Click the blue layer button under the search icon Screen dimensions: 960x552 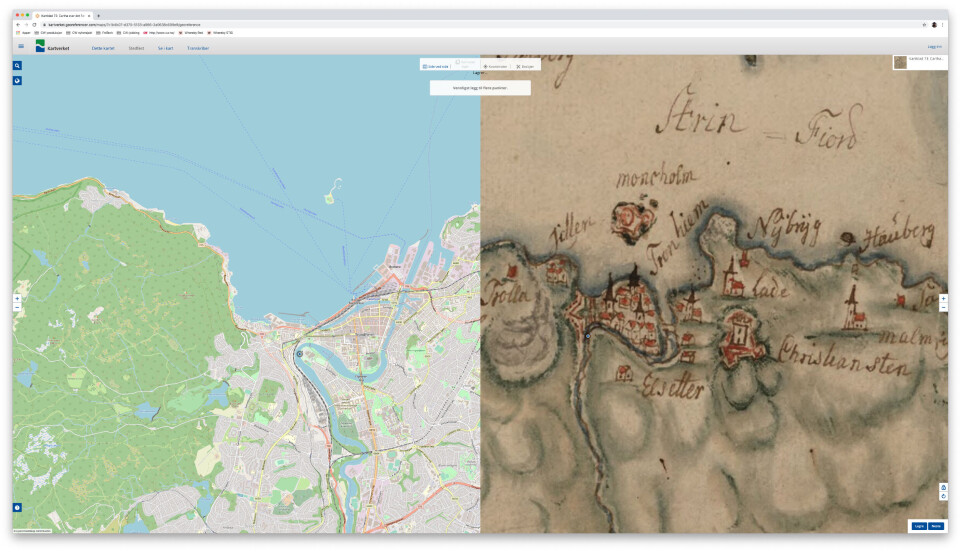(x=17, y=80)
